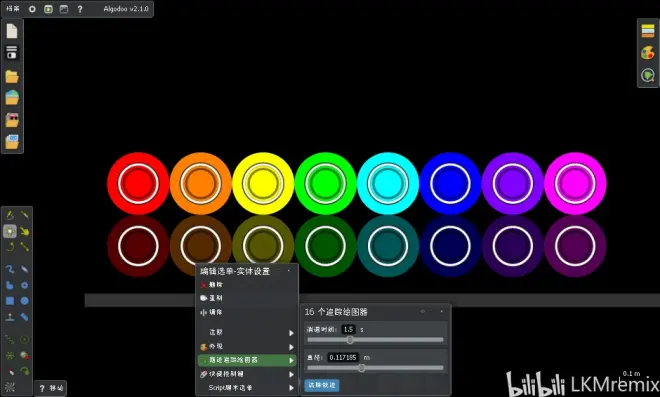Select the blue Box tool
Screen dimensions: 660x397
[x=10, y=301]
